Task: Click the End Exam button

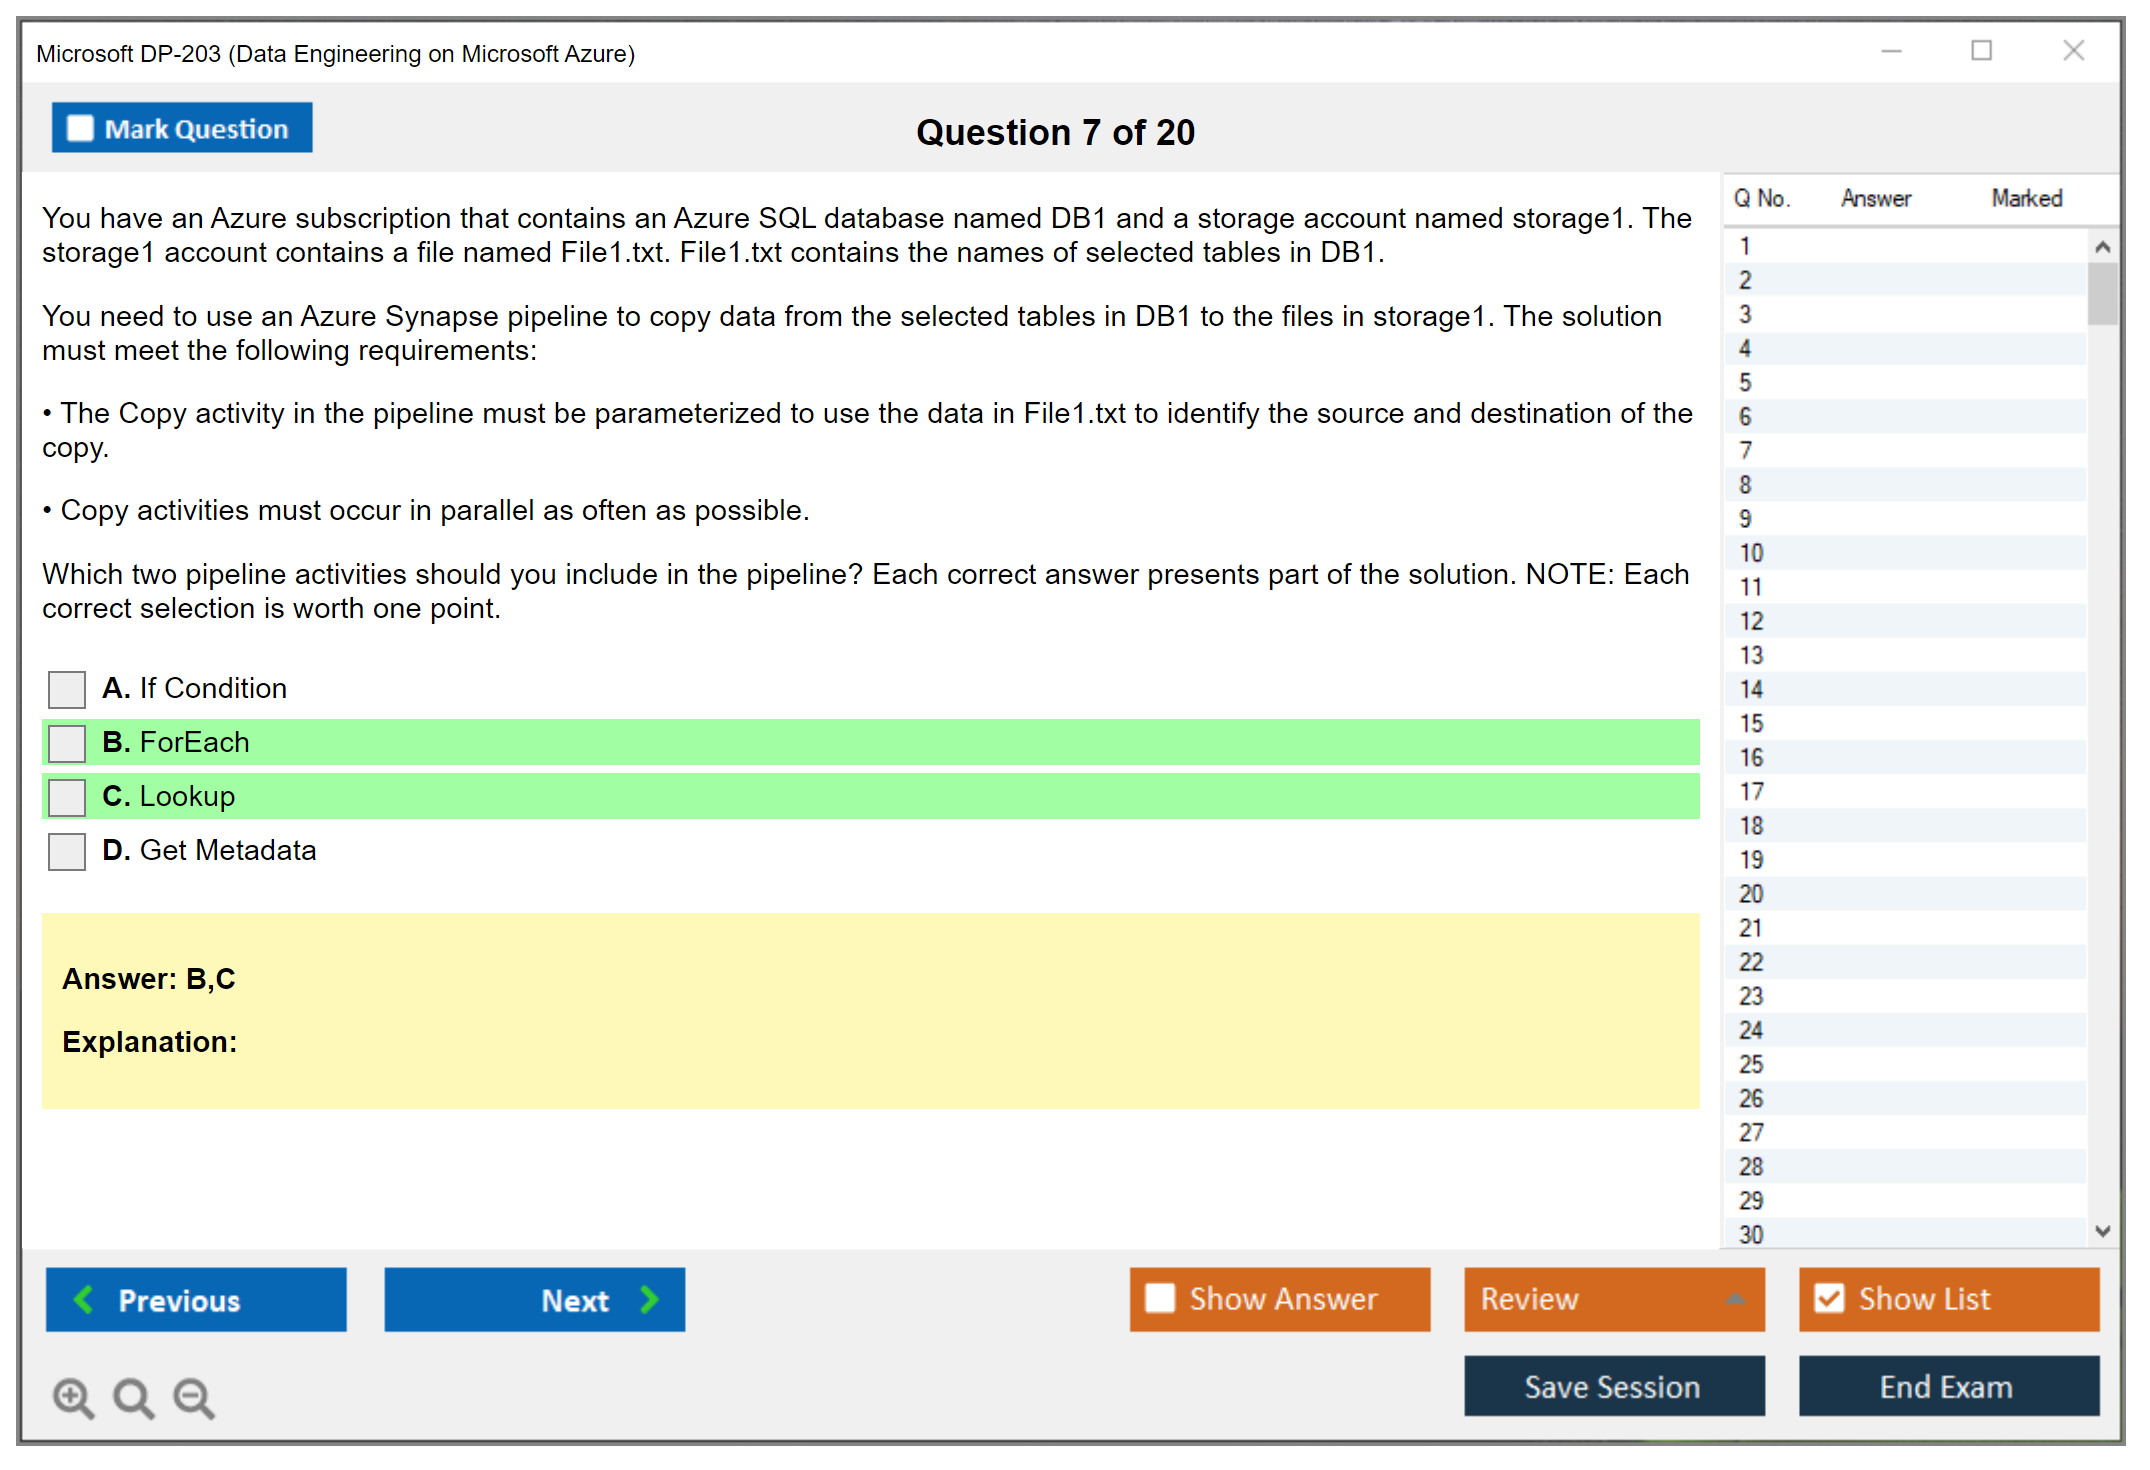Action: [1947, 1386]
